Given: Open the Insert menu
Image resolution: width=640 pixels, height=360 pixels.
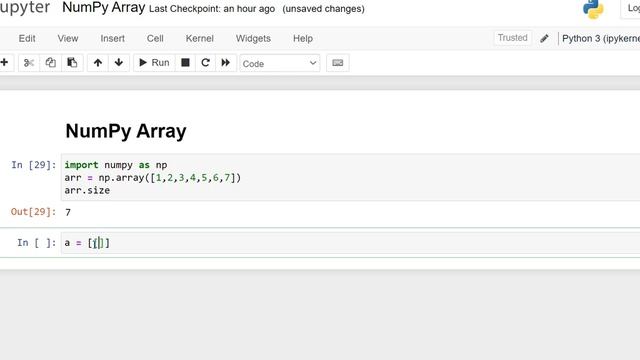Looking at the screenshot, I should (112, 38).
